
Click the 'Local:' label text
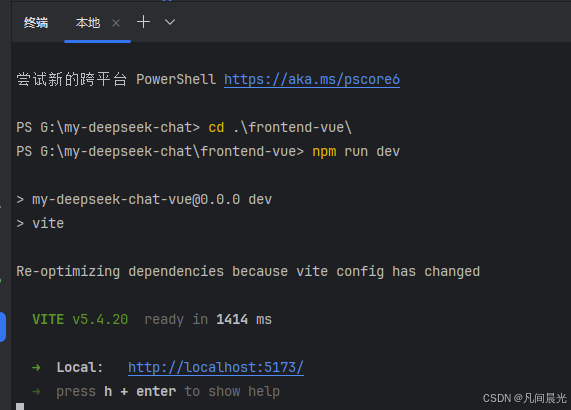80,367
